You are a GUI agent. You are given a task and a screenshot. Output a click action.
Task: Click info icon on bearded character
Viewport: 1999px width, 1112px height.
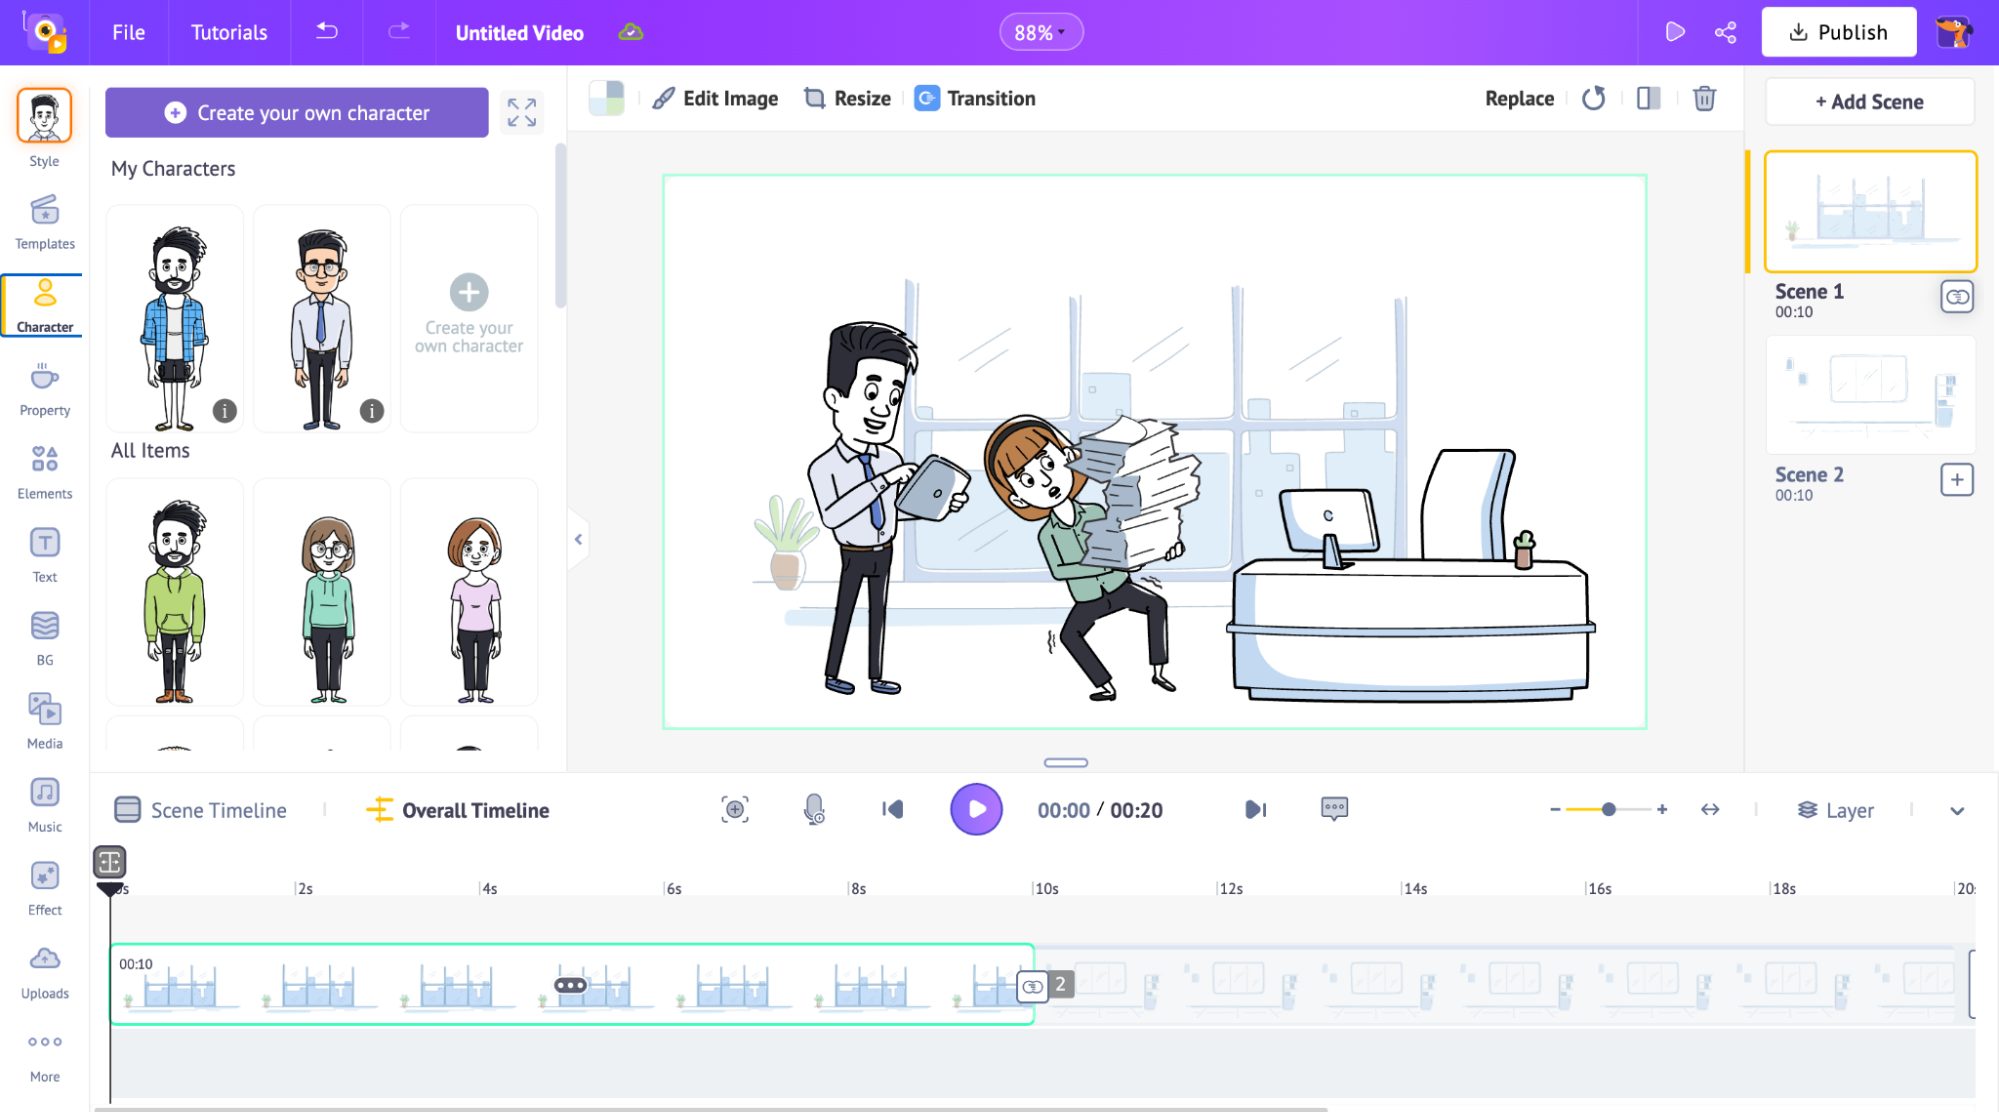225,411
